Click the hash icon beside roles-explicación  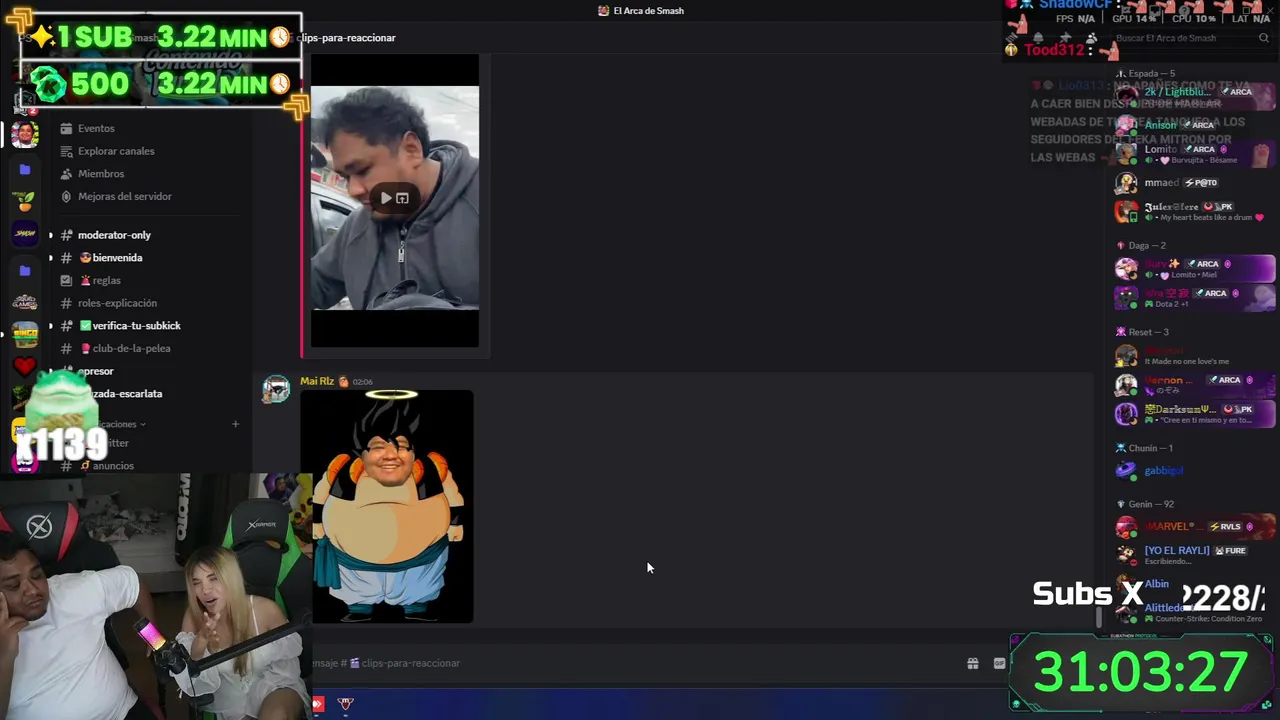[x=66, y=303]
